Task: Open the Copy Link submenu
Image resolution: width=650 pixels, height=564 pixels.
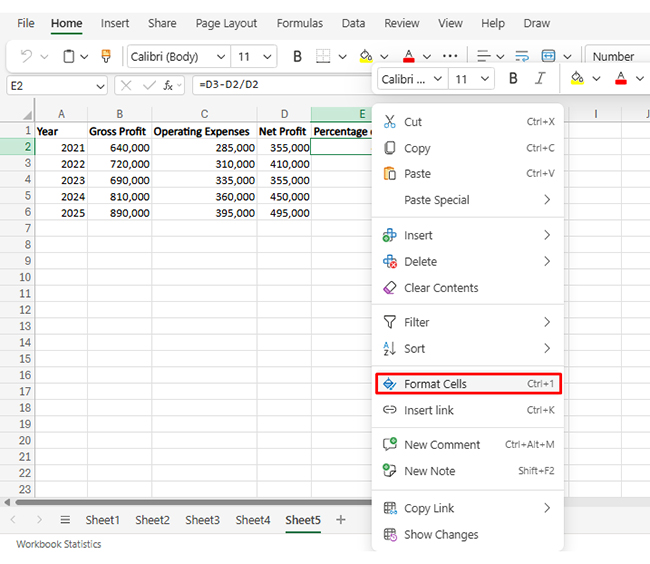Action: point(469,508)
